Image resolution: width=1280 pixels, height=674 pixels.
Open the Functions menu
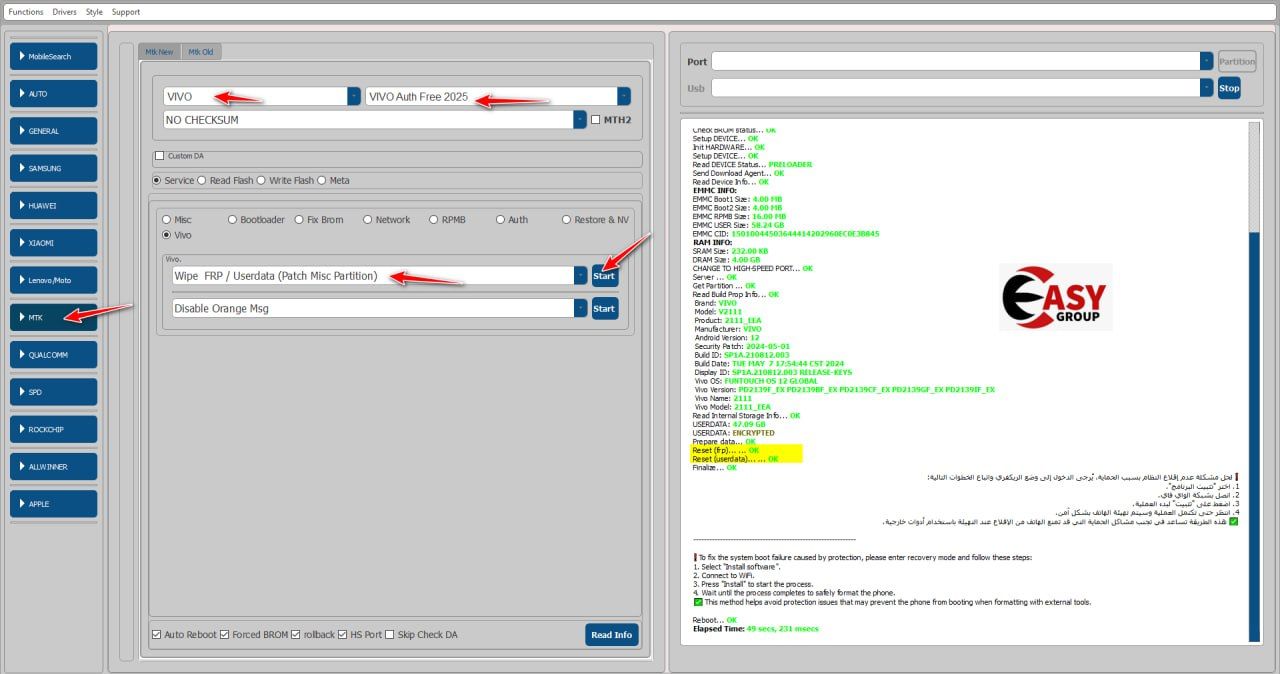pyautogui.click(x=26, y=12)
